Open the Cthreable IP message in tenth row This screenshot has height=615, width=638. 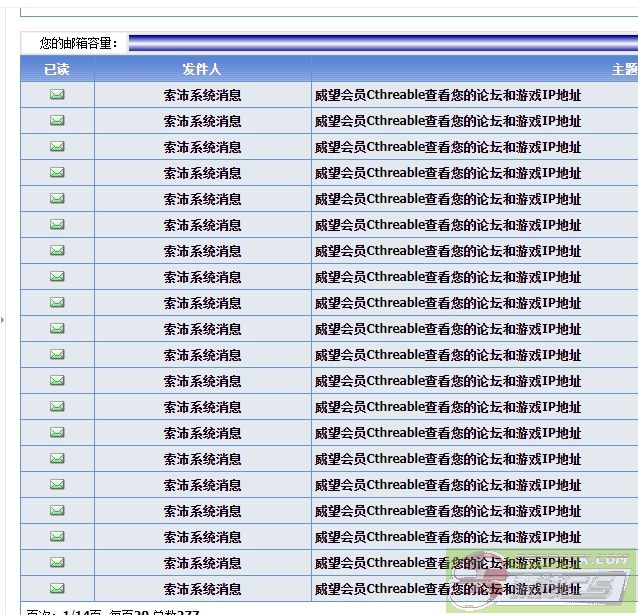[448, 329]
